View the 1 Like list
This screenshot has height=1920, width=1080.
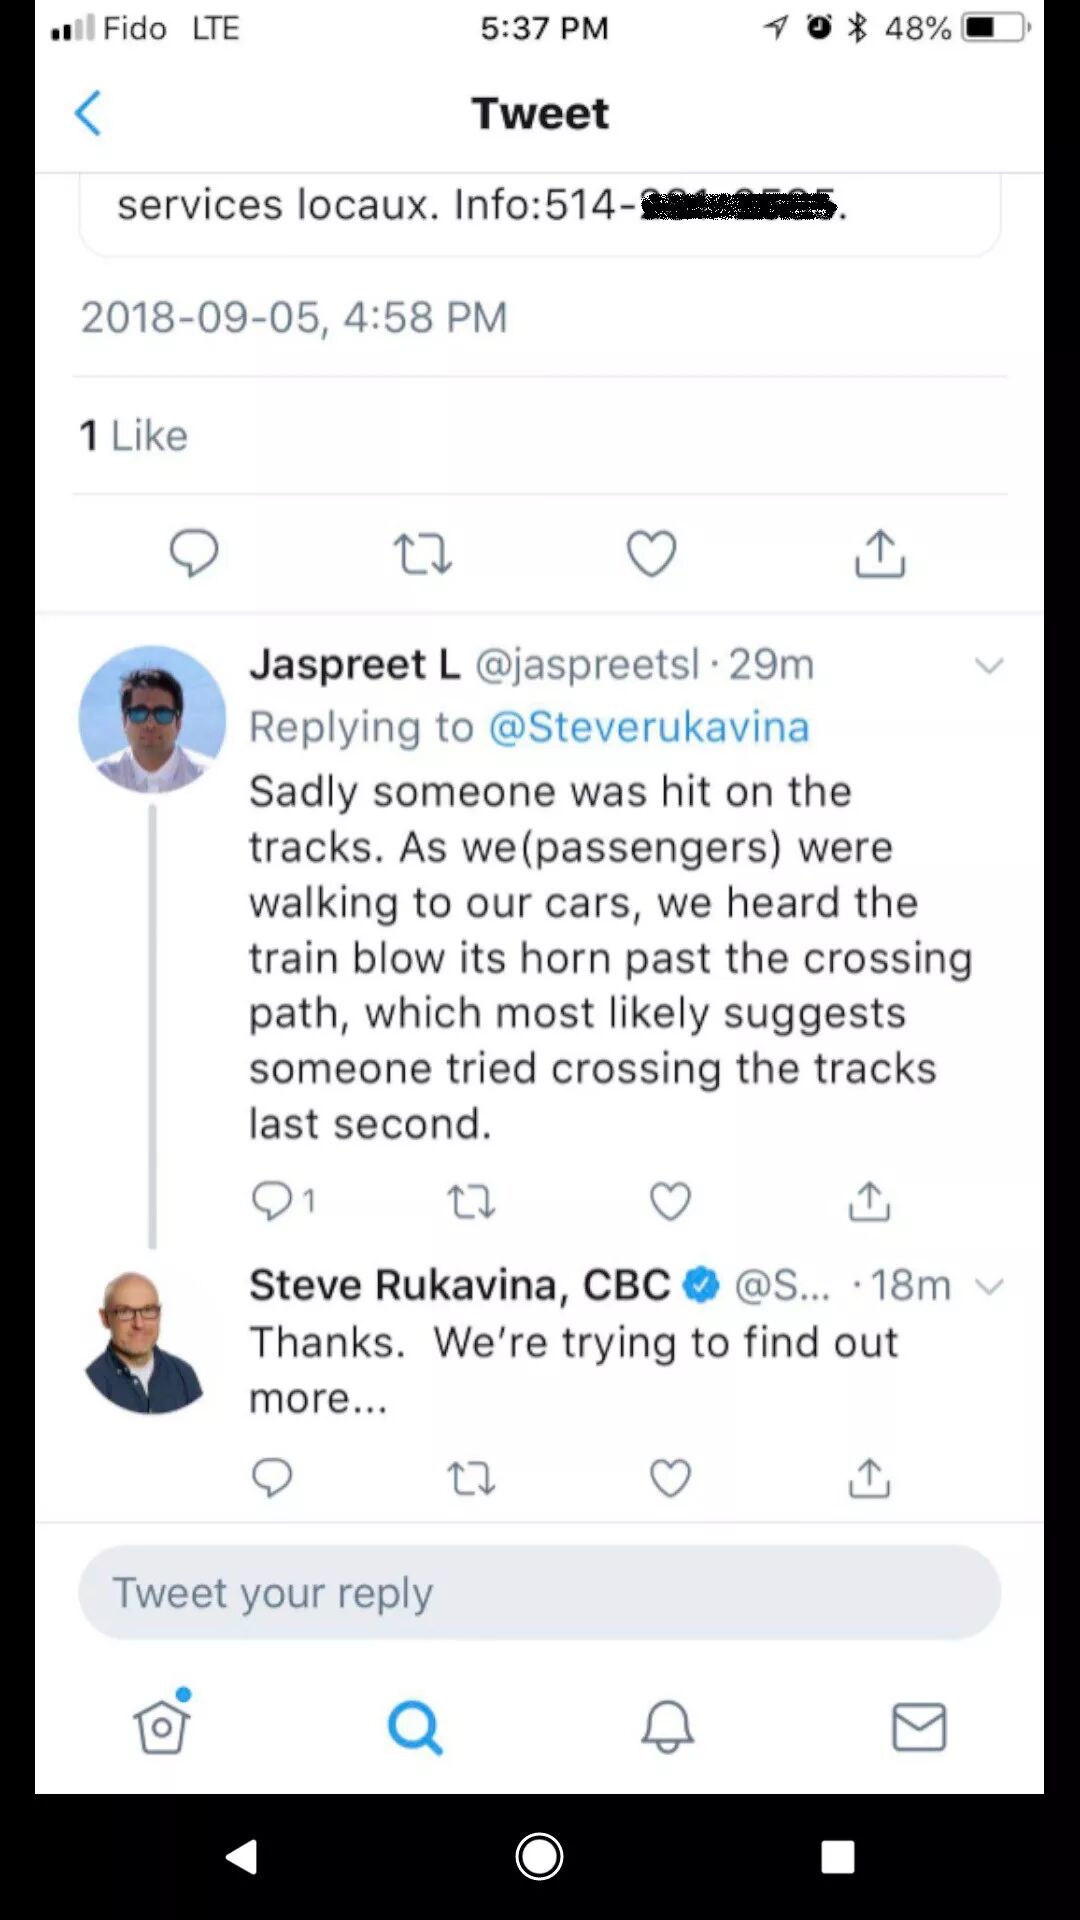(x=134, y=436)
